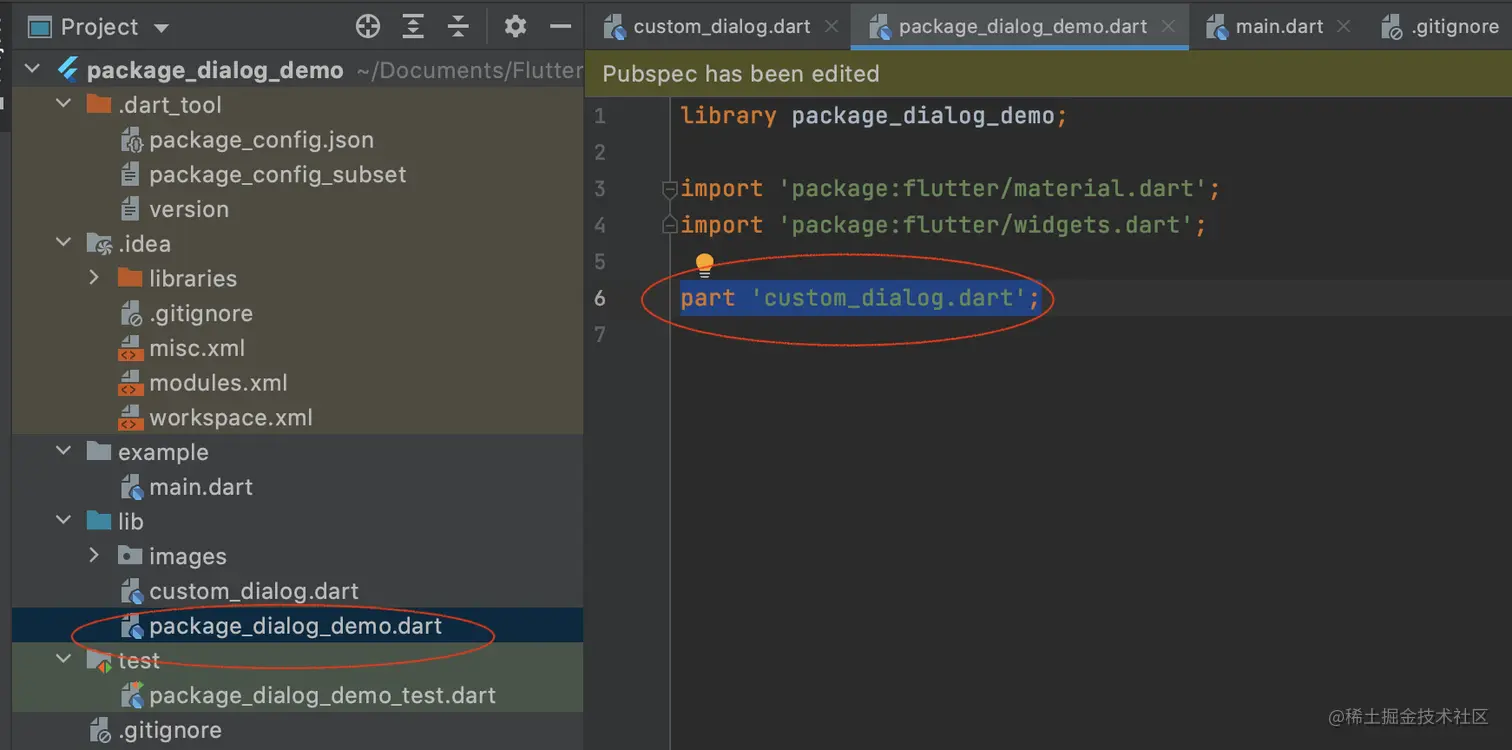
Task: Click the images folder icon
Action: pyautogui.click(x=130, y=555)
